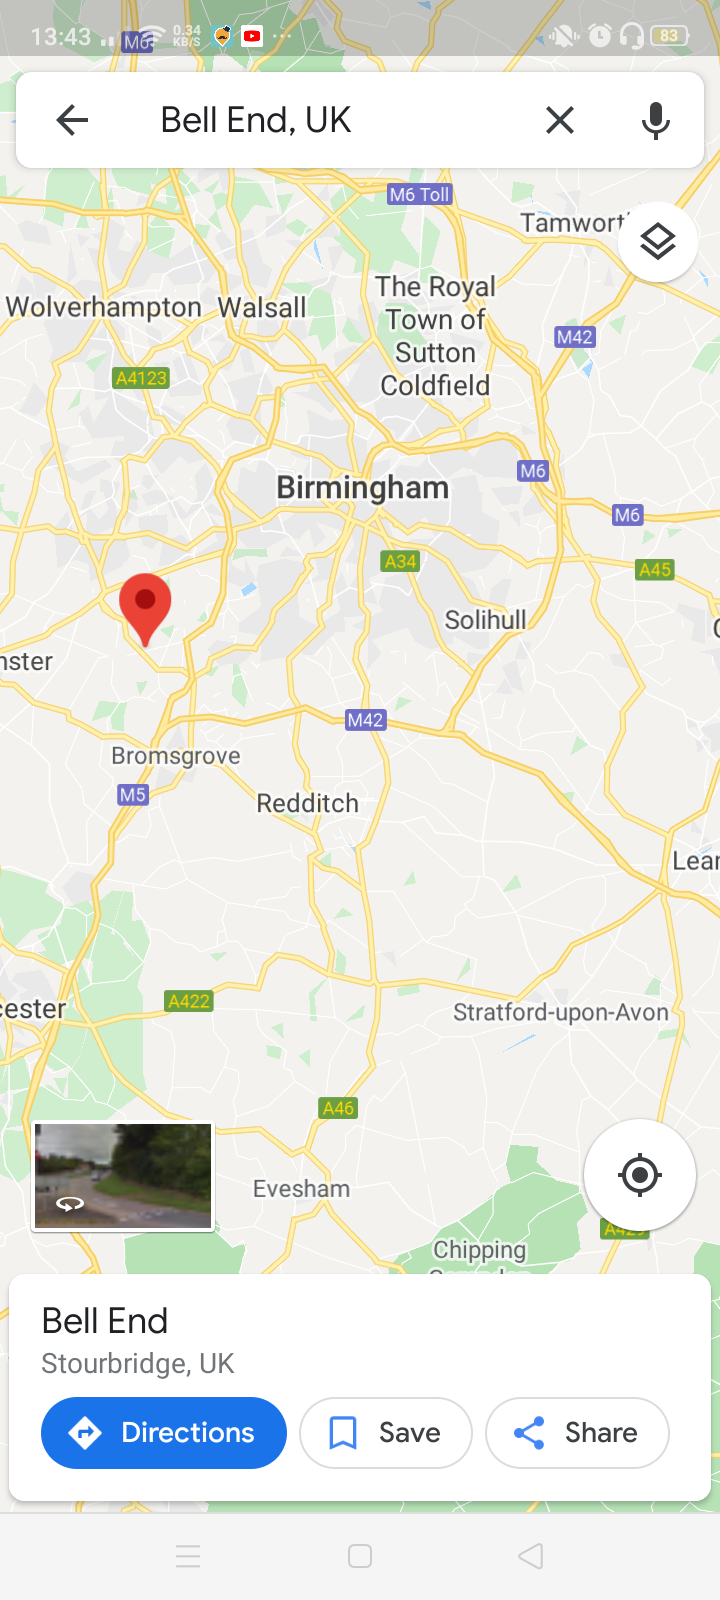Save Bell End to your places
This screenshot has width=720, height=1600.
[386, 1433]
